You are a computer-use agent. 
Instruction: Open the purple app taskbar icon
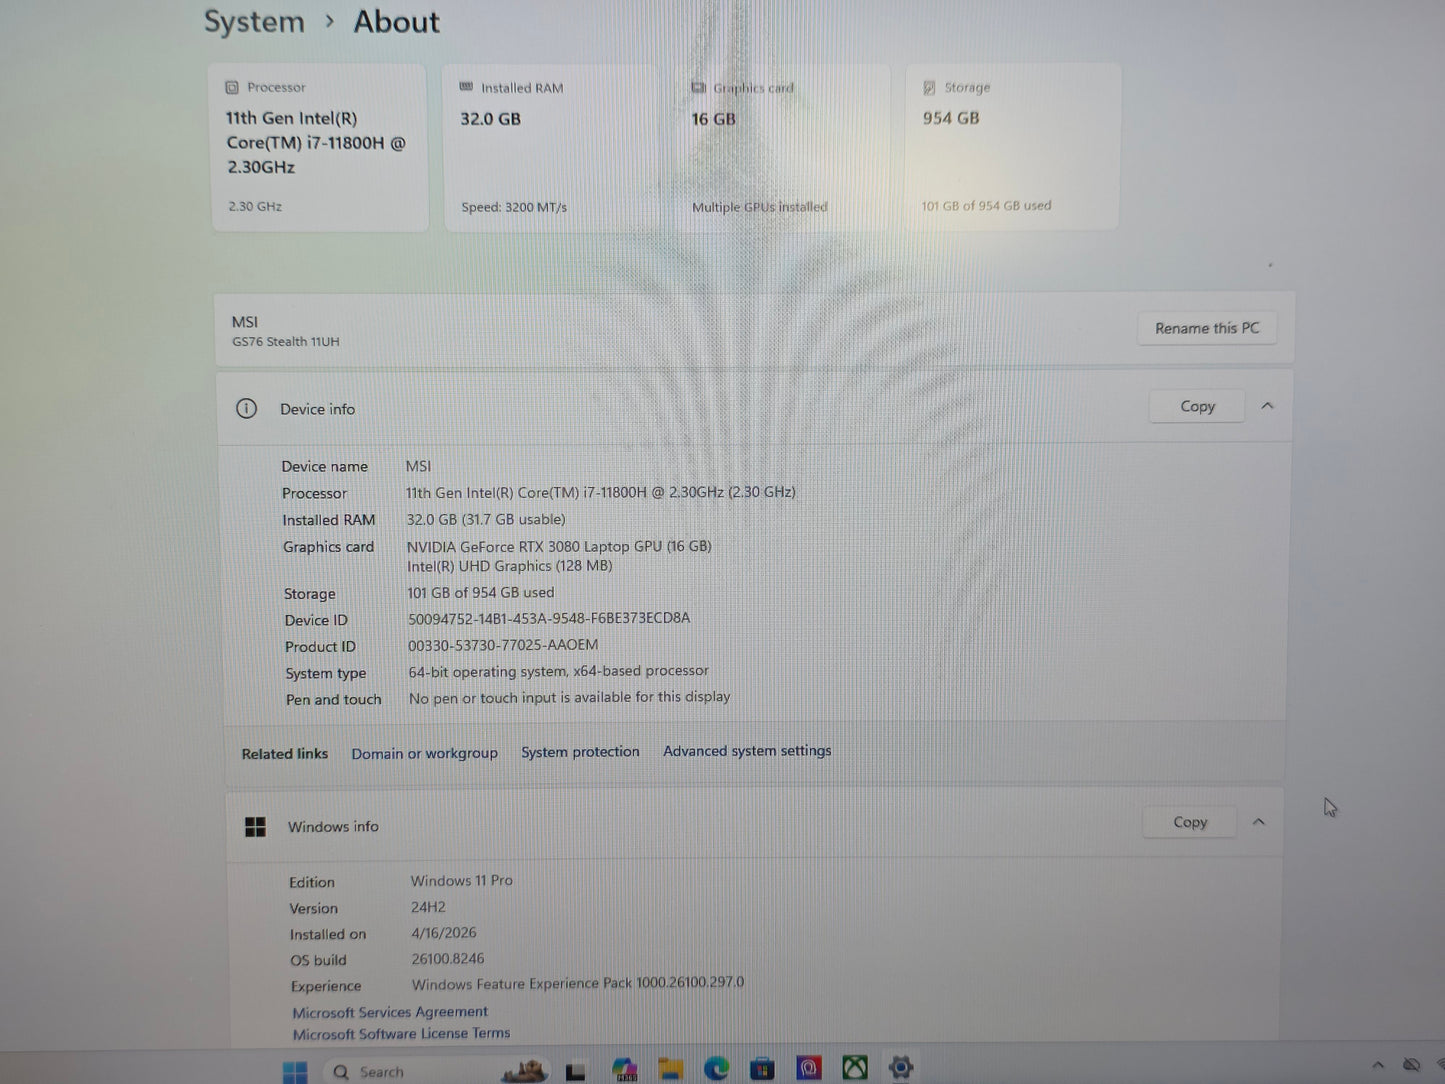[x=809, y=1069]
